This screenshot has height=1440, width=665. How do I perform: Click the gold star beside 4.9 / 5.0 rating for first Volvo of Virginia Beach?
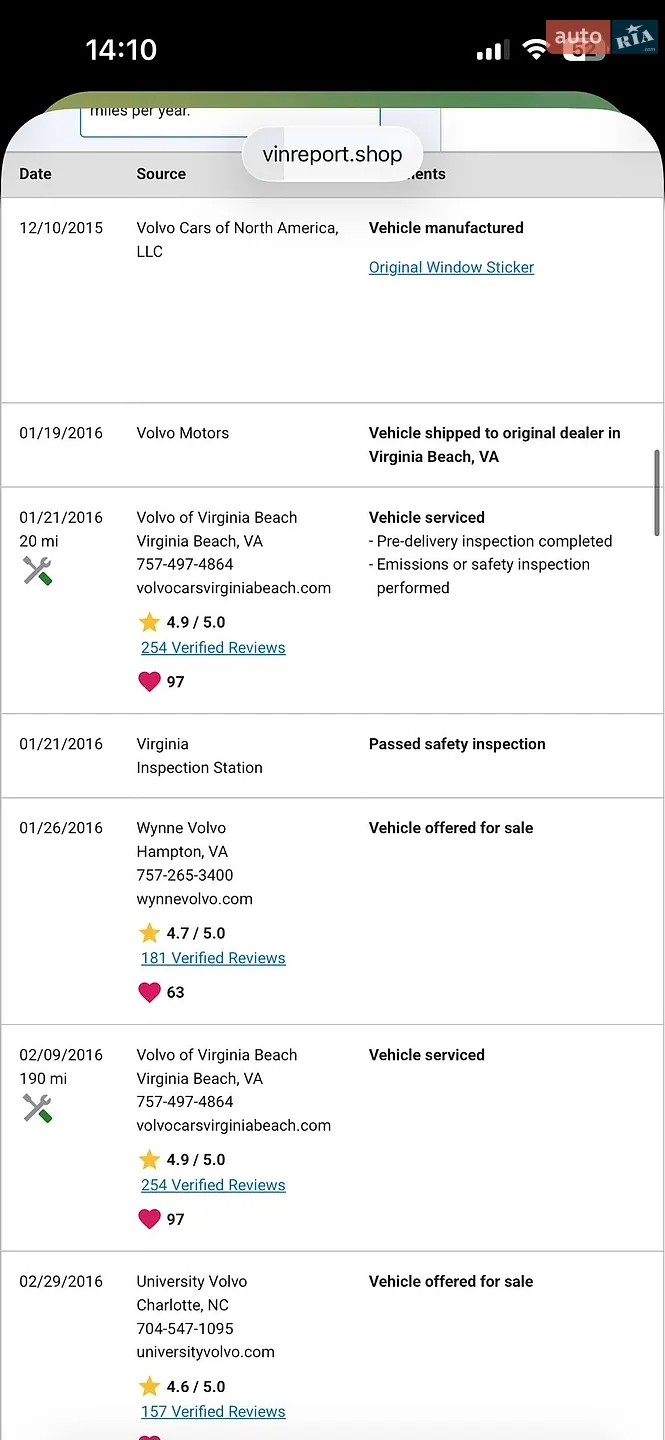click(150, 622)
